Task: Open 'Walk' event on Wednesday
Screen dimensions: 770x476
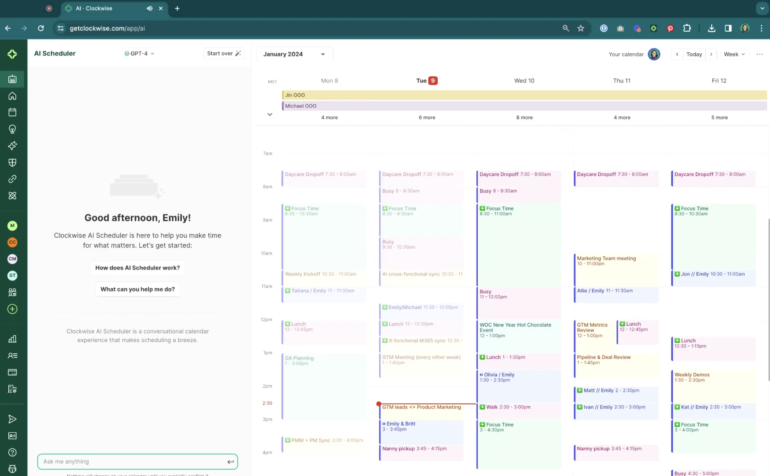Action: coord(518,411)
